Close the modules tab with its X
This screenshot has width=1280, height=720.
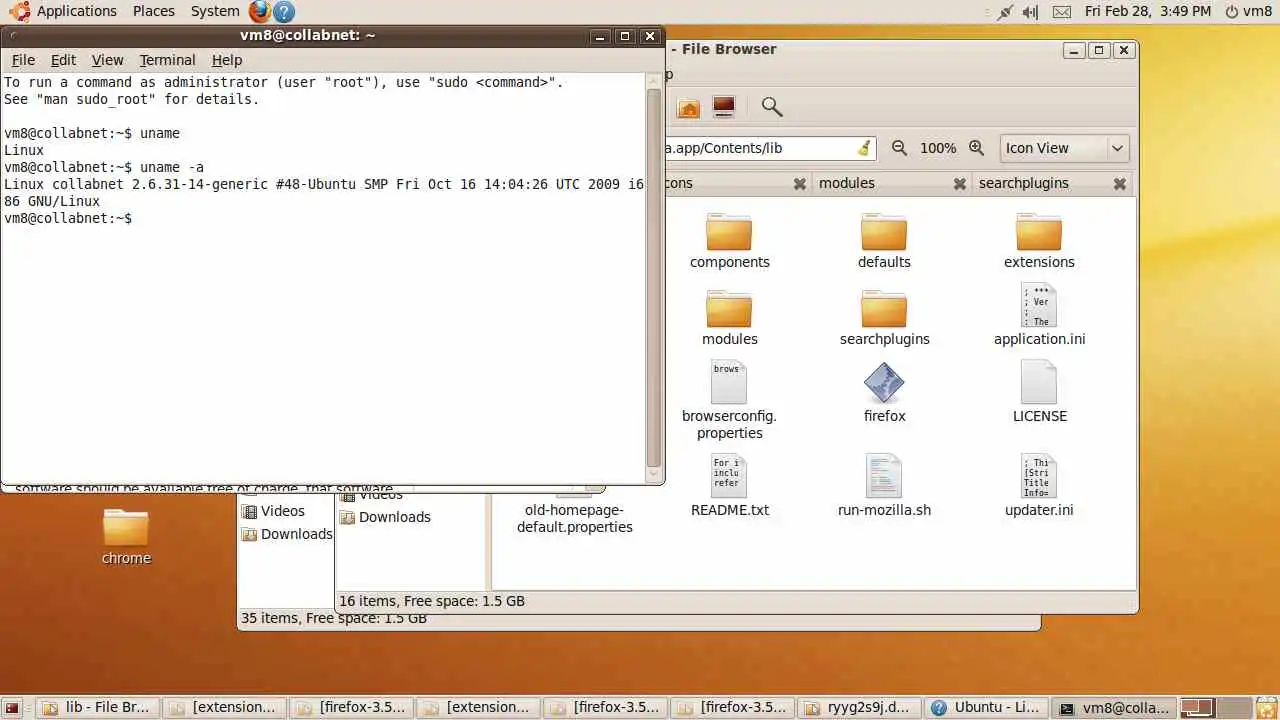[x=960, y=184]
